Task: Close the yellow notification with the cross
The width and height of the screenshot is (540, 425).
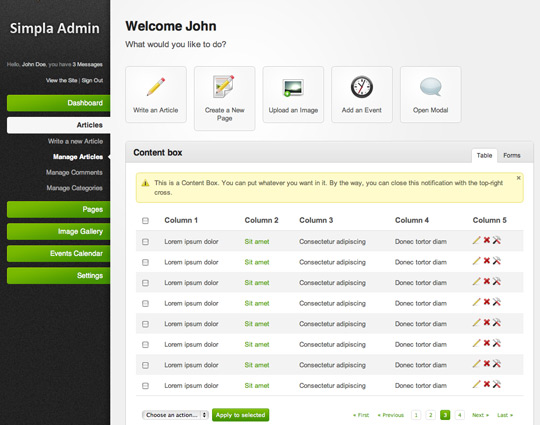Action: 518,178
